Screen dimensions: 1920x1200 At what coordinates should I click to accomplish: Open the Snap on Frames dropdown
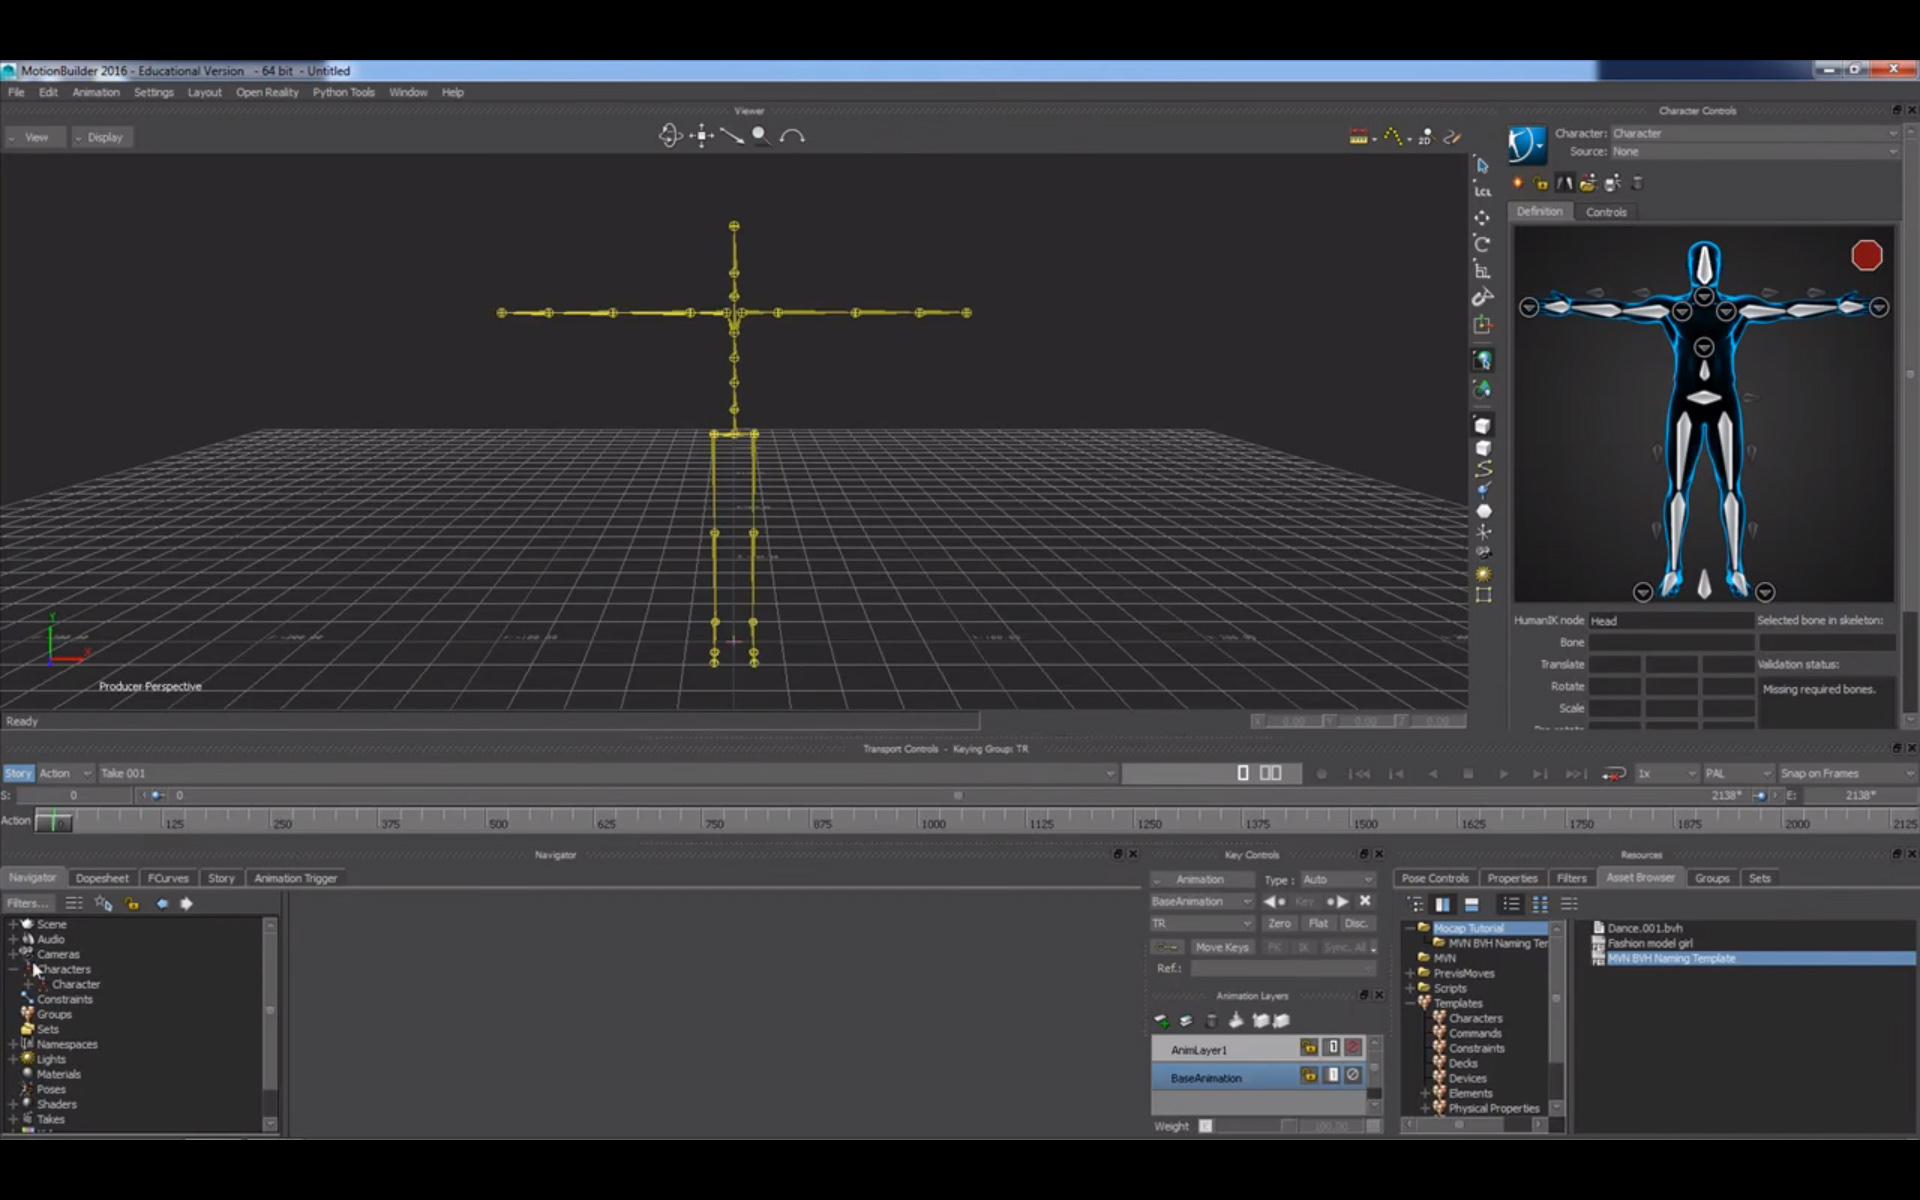[x=1847, y=774]
